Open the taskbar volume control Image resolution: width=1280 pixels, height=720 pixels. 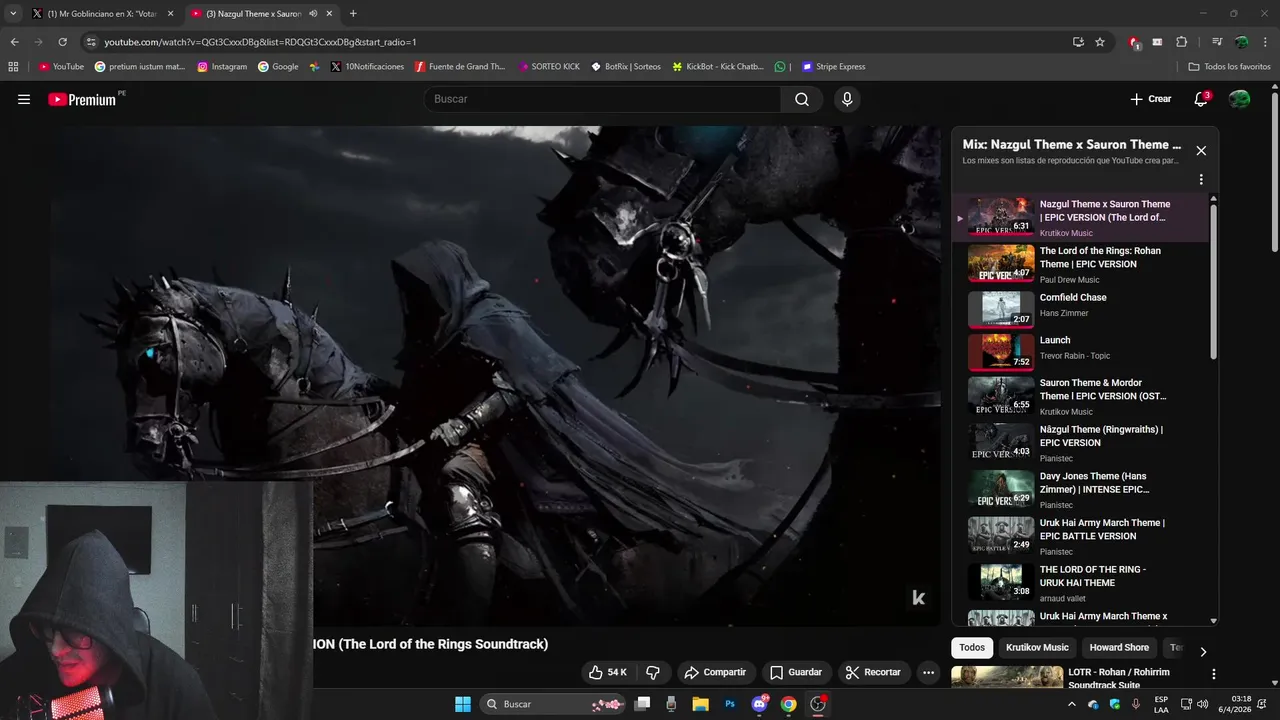(x=1203, y=704)
